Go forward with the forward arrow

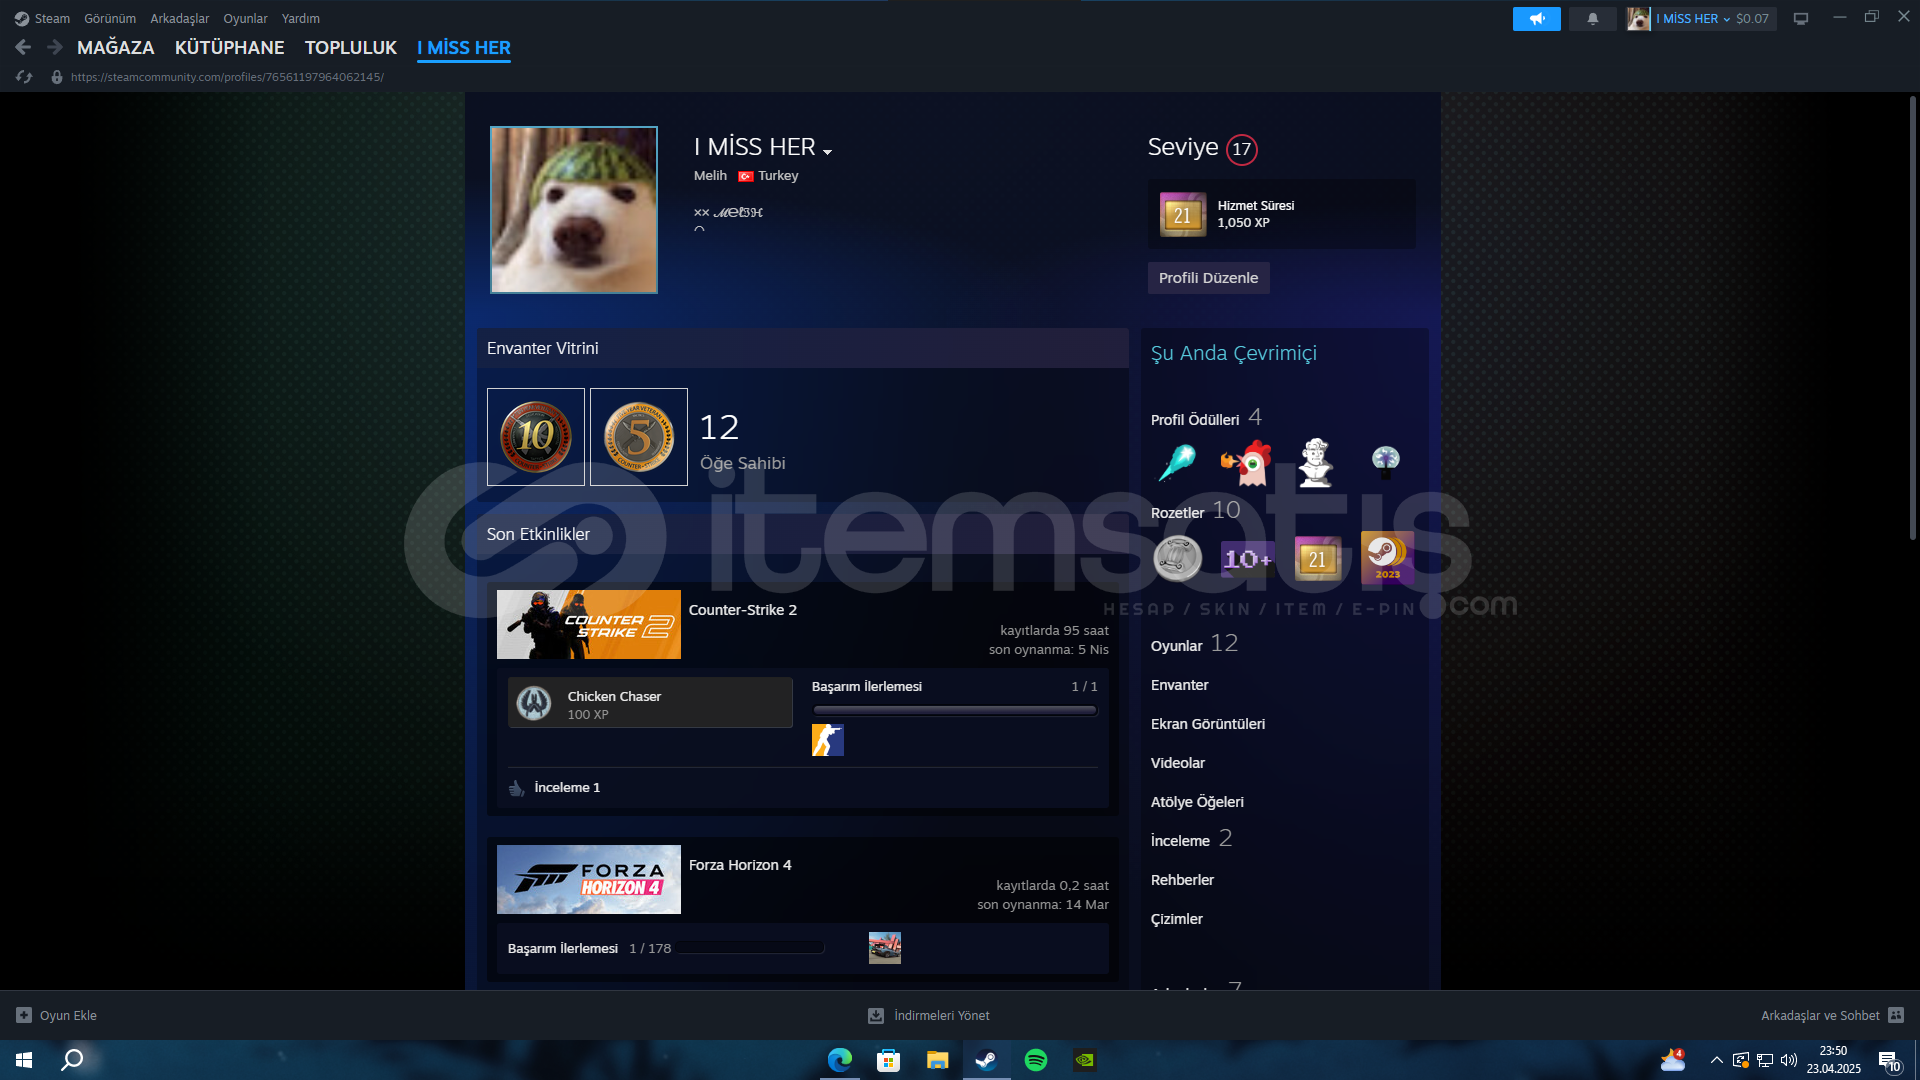tap(55, 47)
